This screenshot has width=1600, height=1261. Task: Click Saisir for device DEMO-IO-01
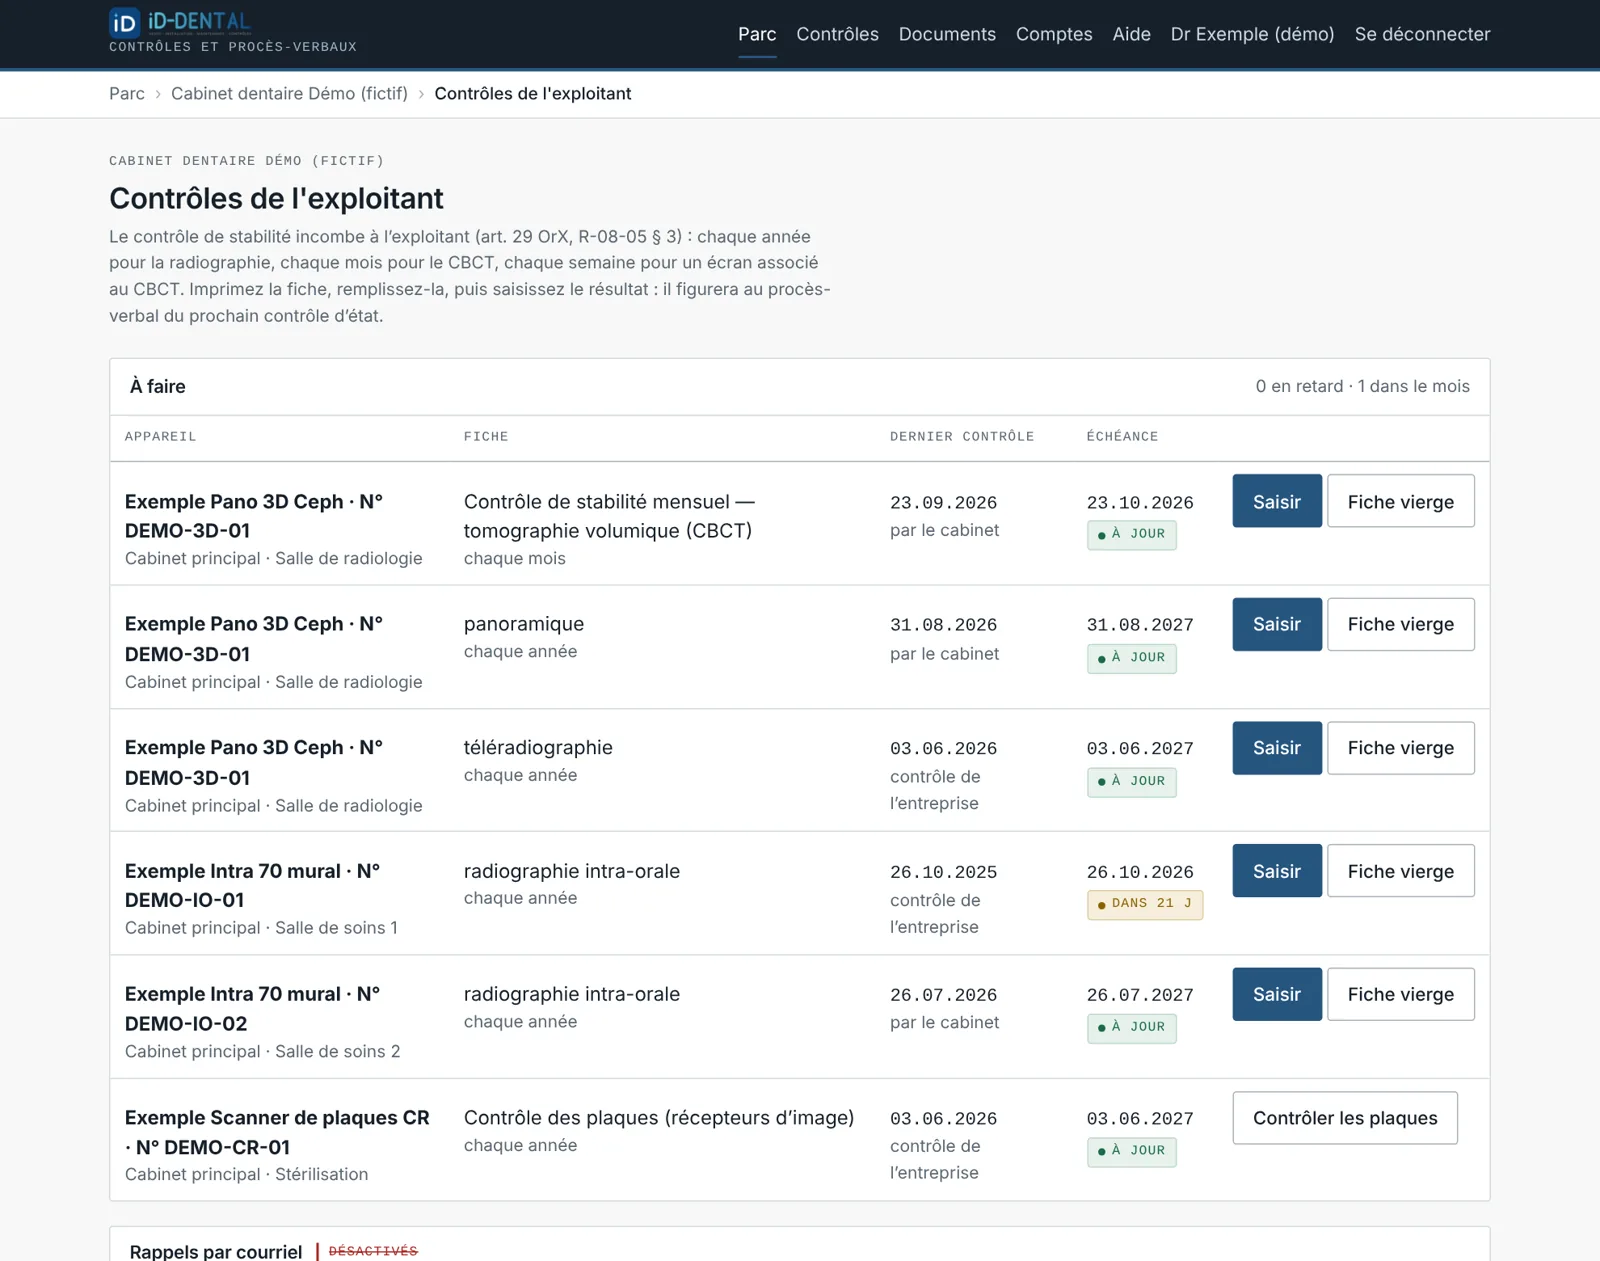pyautogui.click(x=1277, y=871)
